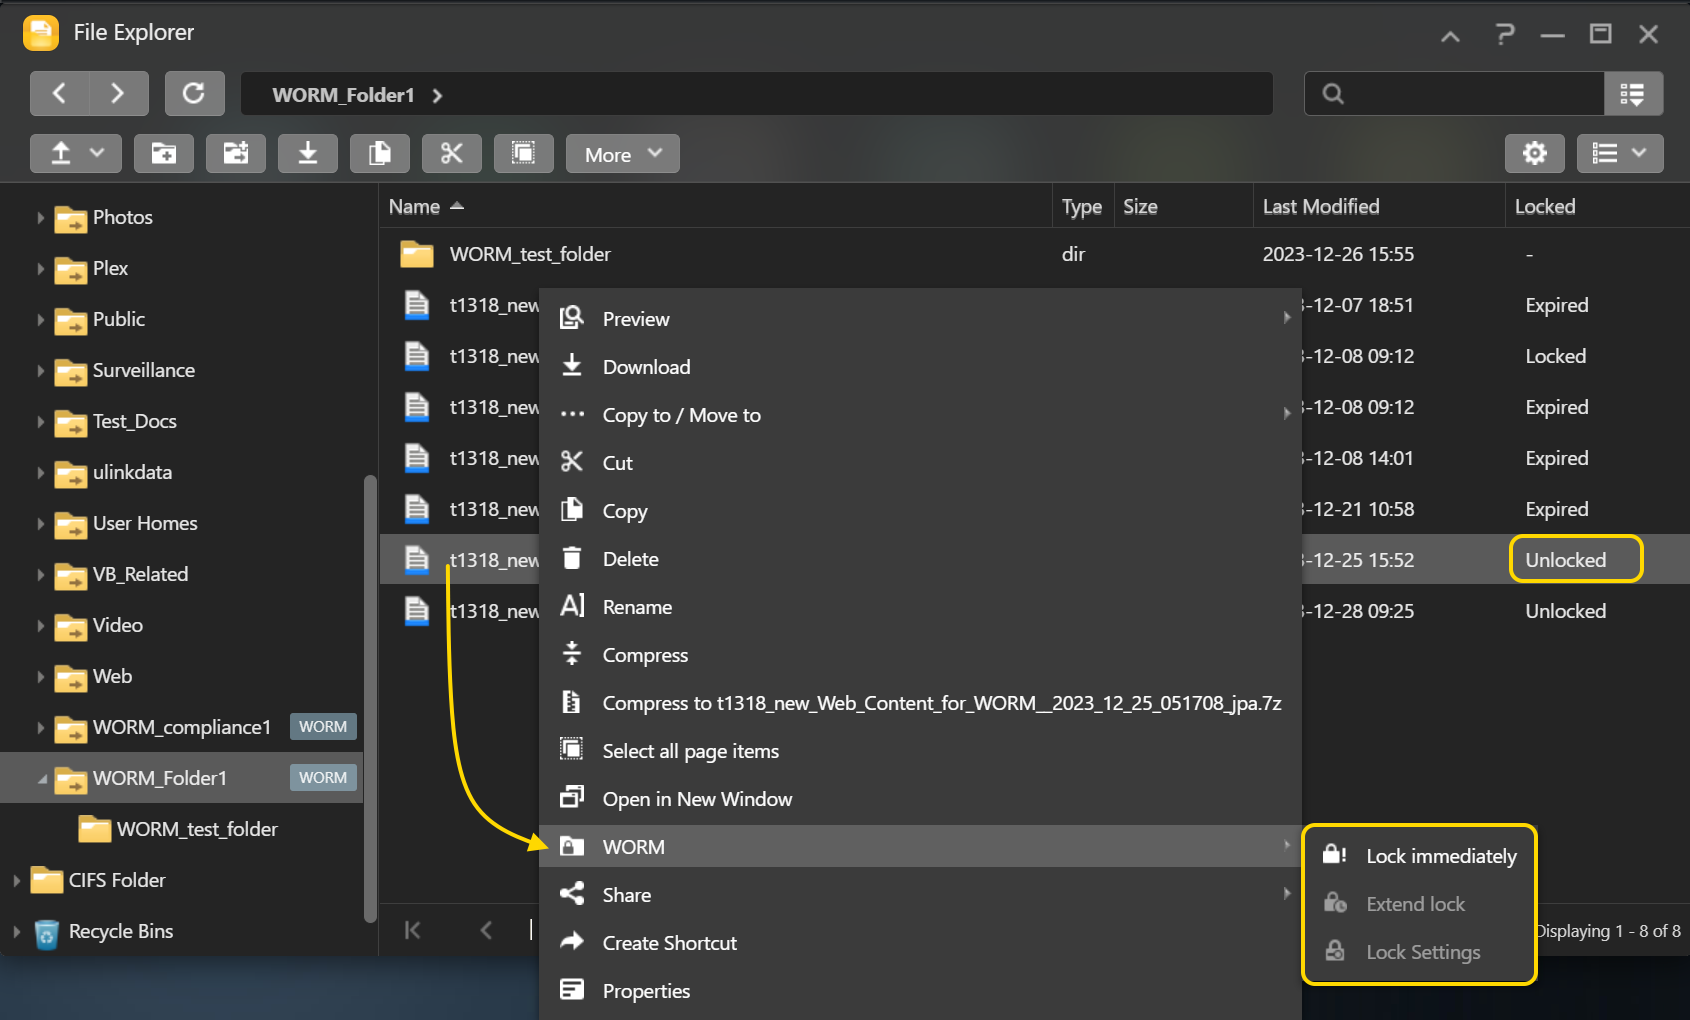The height and width of the screenshot is (1020, 1690).
Task: Expand the CIFS Folder tree arrow
Action: coord(17,881)
